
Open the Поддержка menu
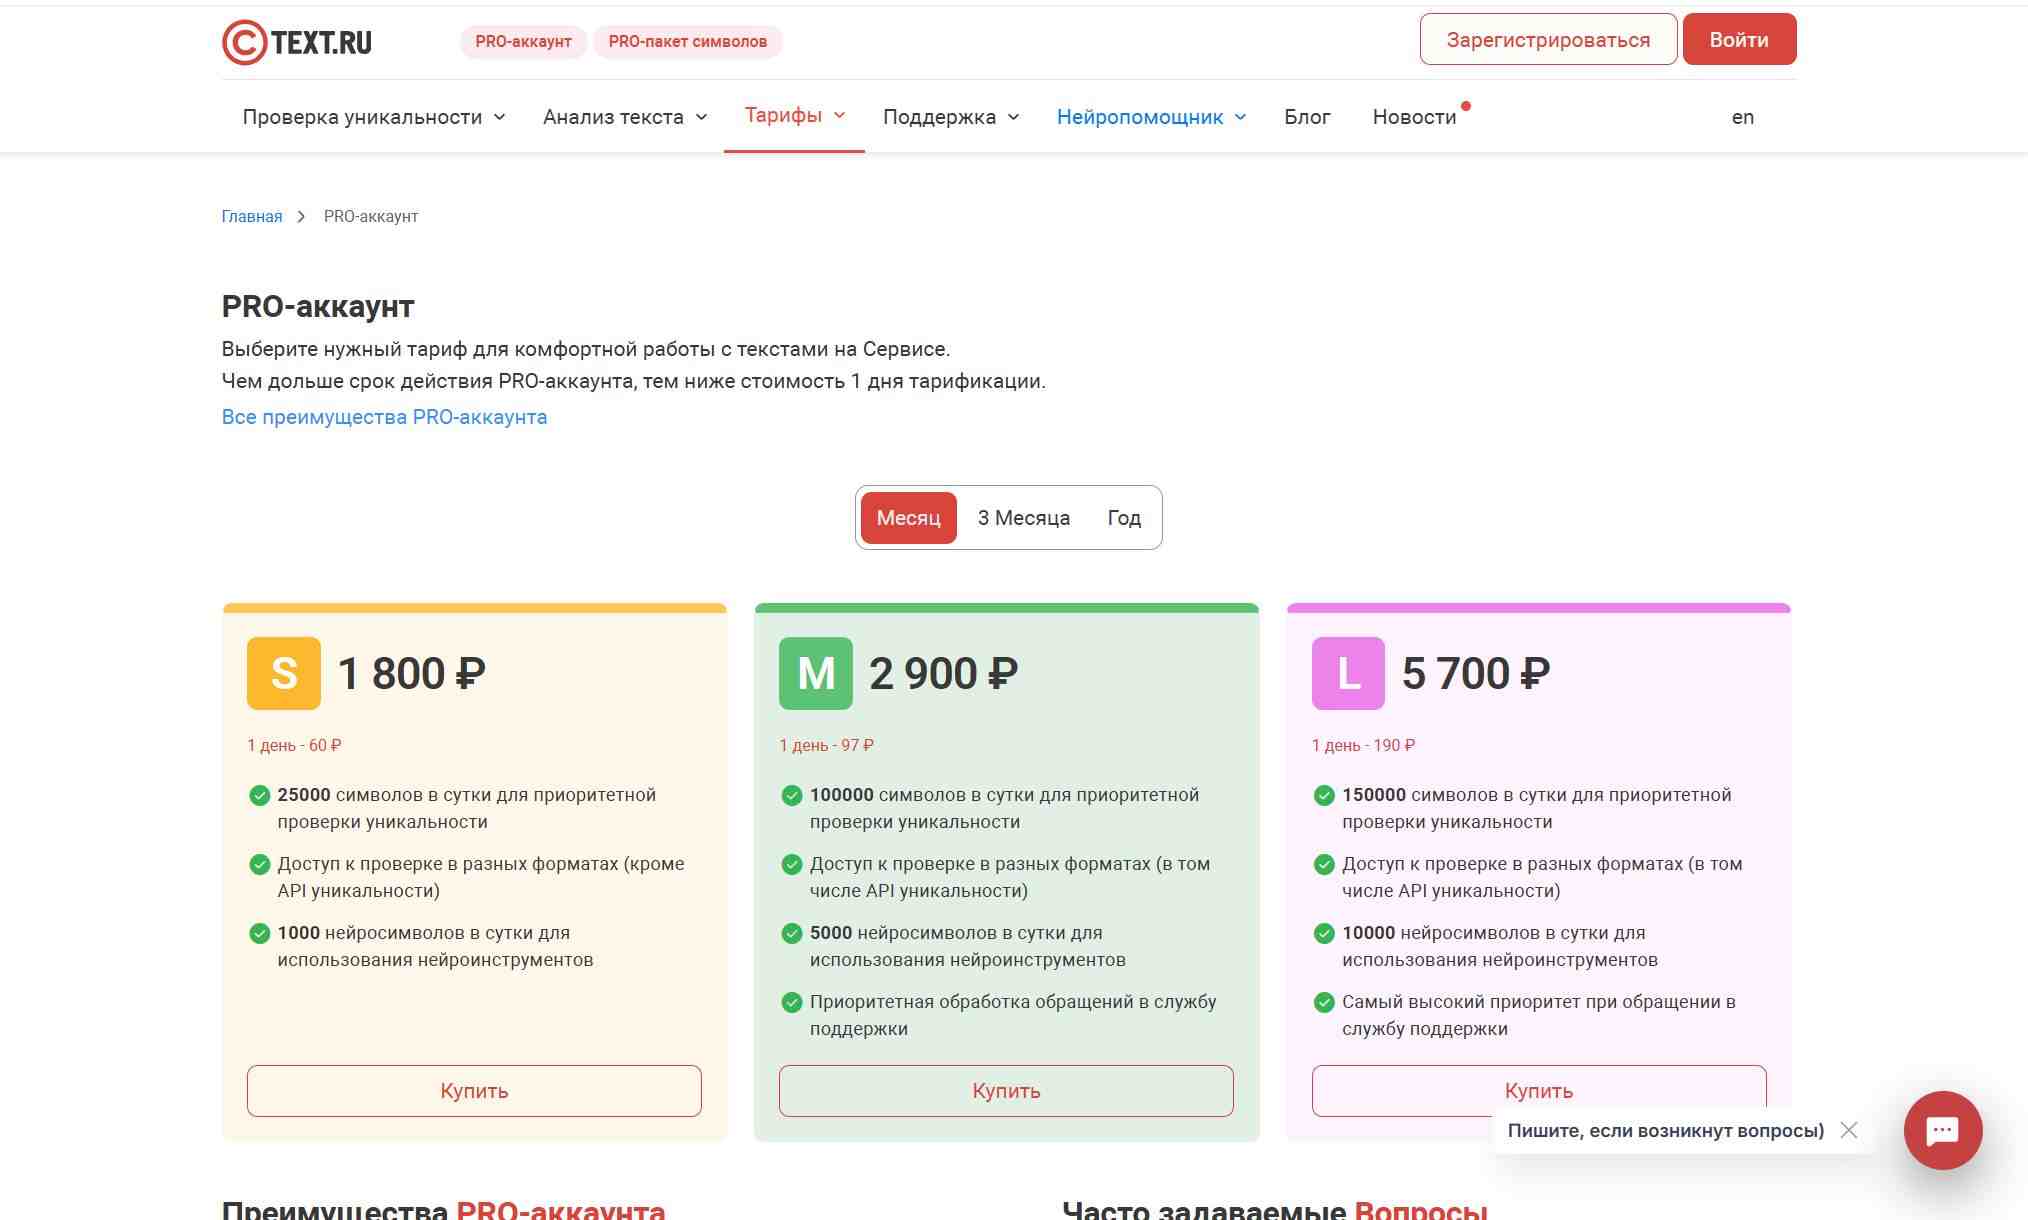(x=950, y=117)
